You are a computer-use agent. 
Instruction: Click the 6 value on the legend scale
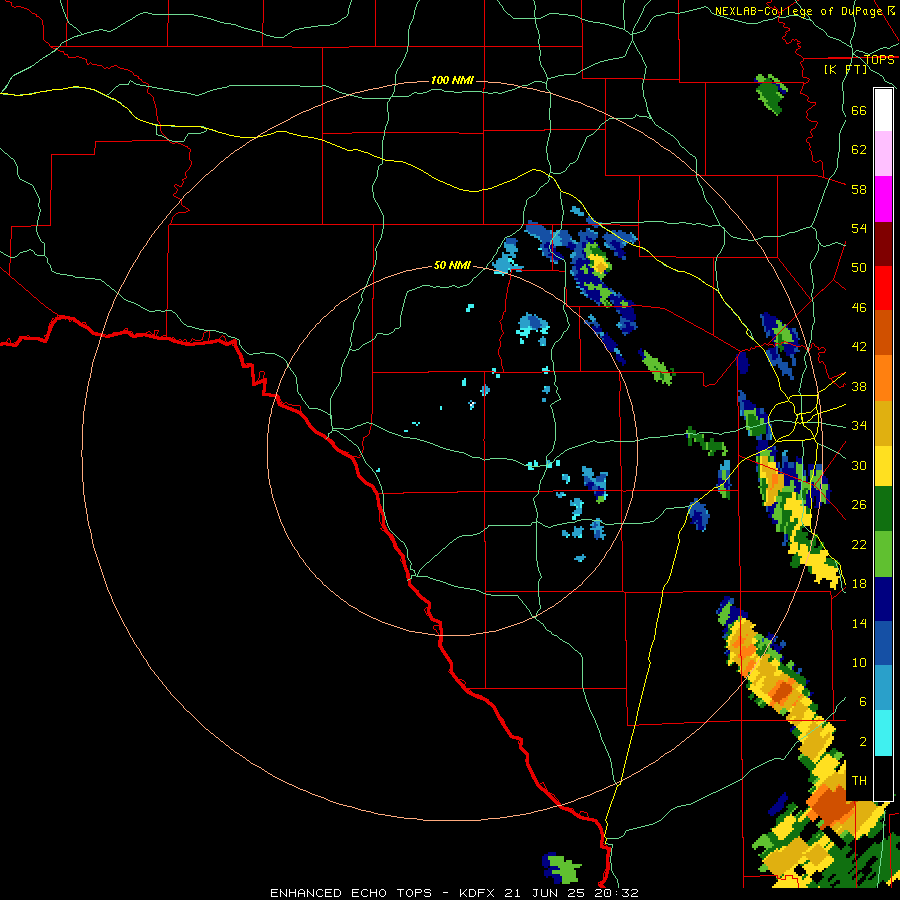point(863,702)
